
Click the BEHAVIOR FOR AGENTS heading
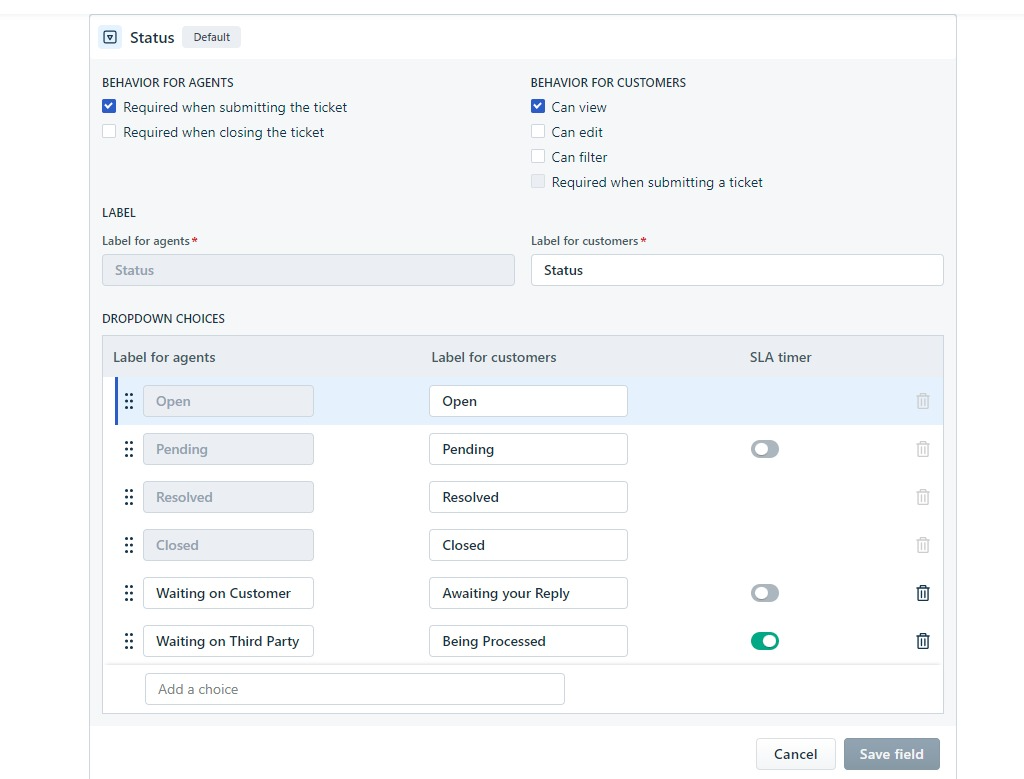[x=168, y=82]
